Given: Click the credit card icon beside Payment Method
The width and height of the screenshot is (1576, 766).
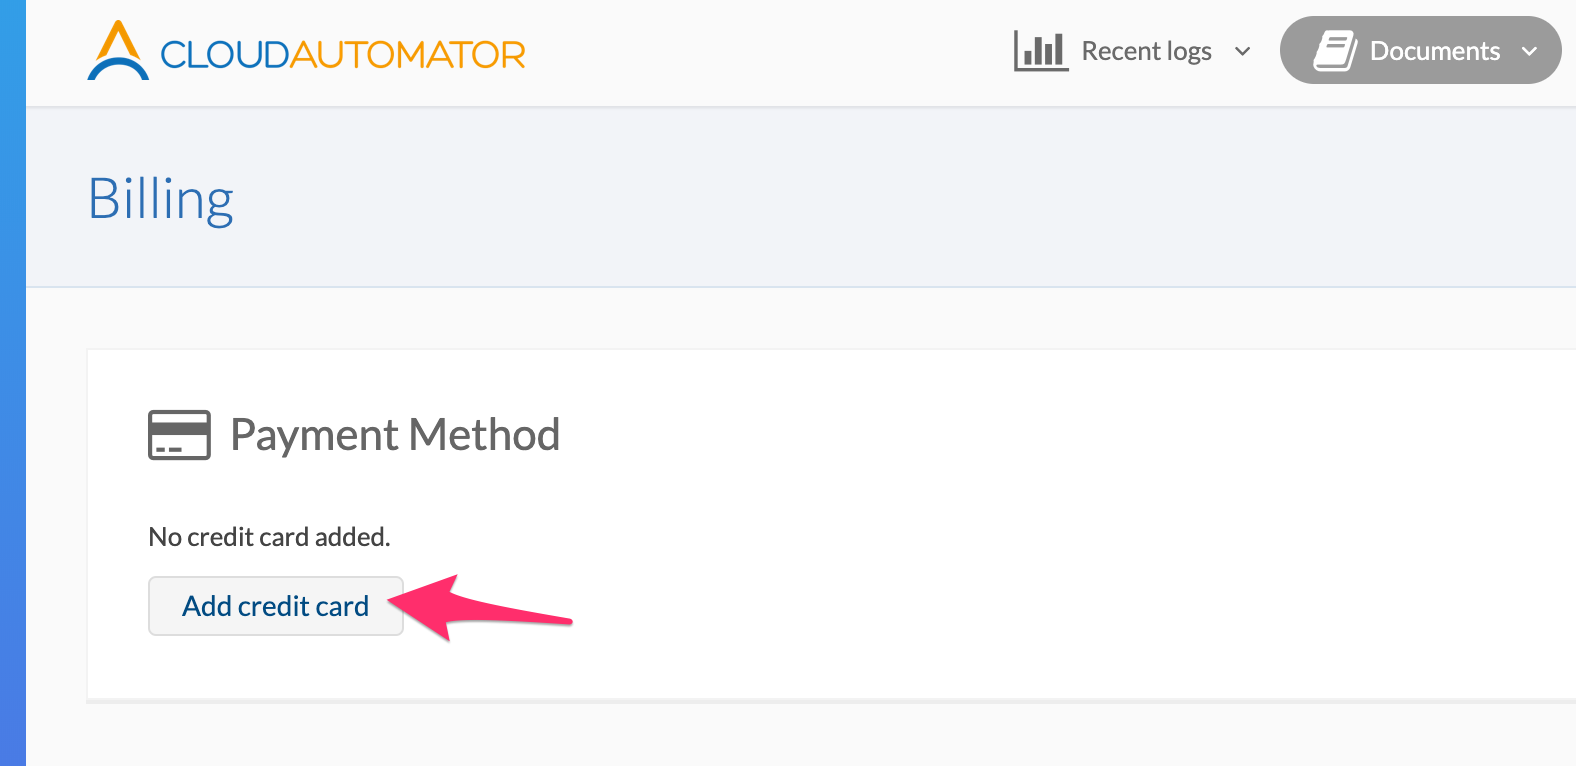Looking at the screenshot, I should (179, 435).
